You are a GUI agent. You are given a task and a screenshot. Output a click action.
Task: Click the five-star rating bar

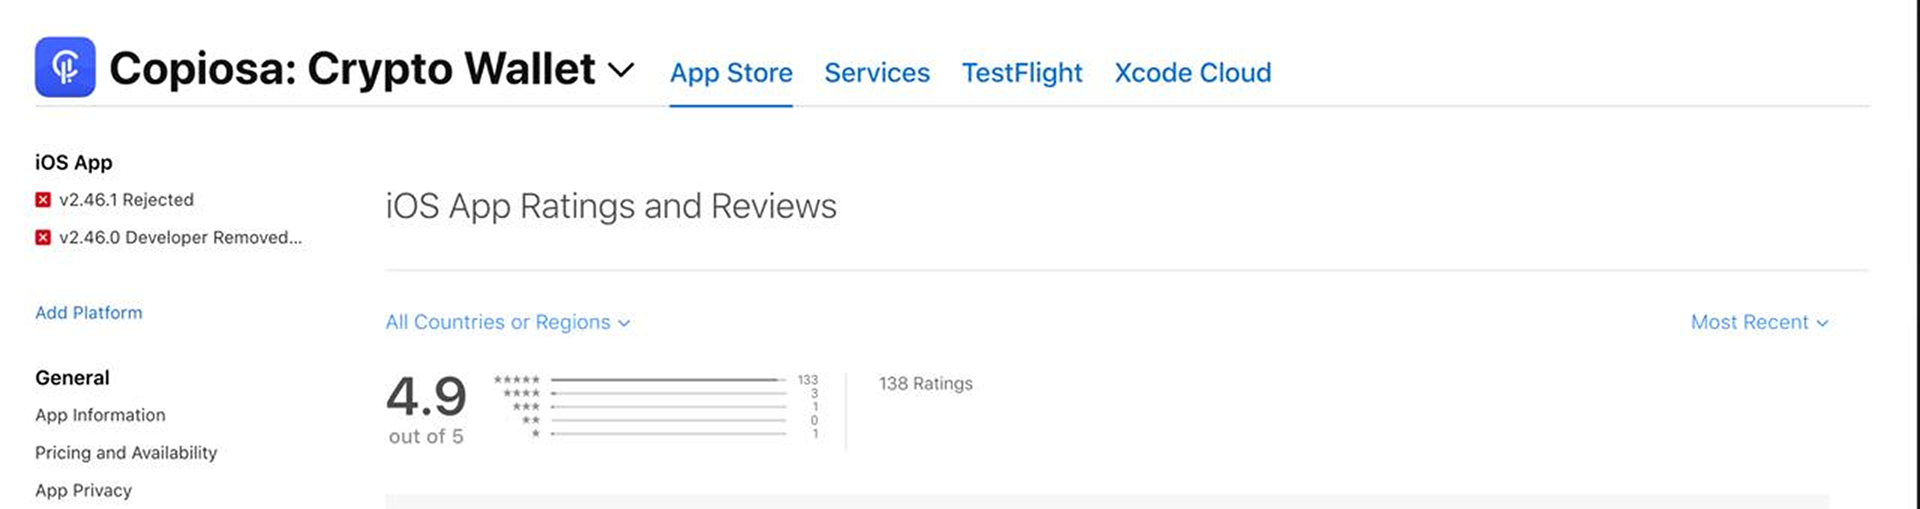(668, 380)
